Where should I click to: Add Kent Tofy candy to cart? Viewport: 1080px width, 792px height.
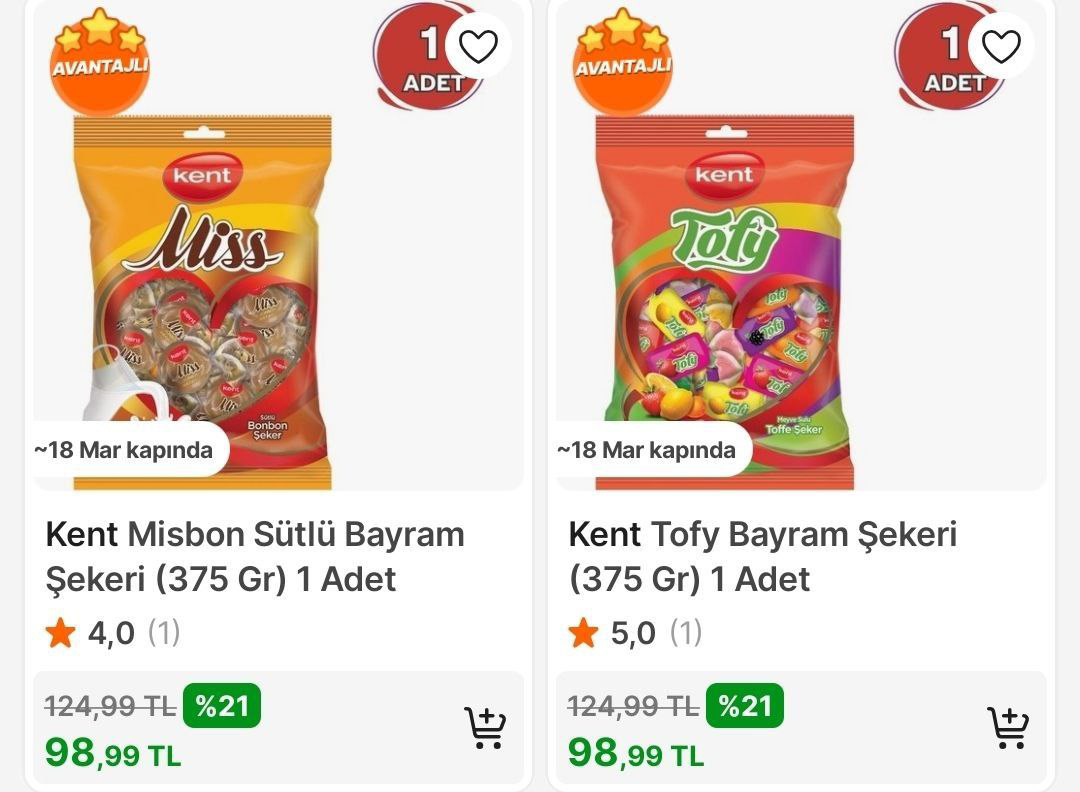pos(1008,728)
